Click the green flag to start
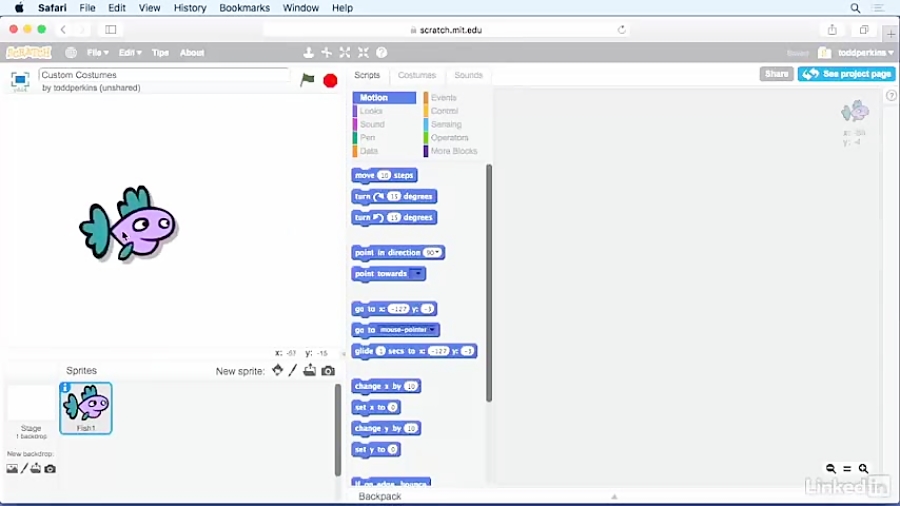 308,80
